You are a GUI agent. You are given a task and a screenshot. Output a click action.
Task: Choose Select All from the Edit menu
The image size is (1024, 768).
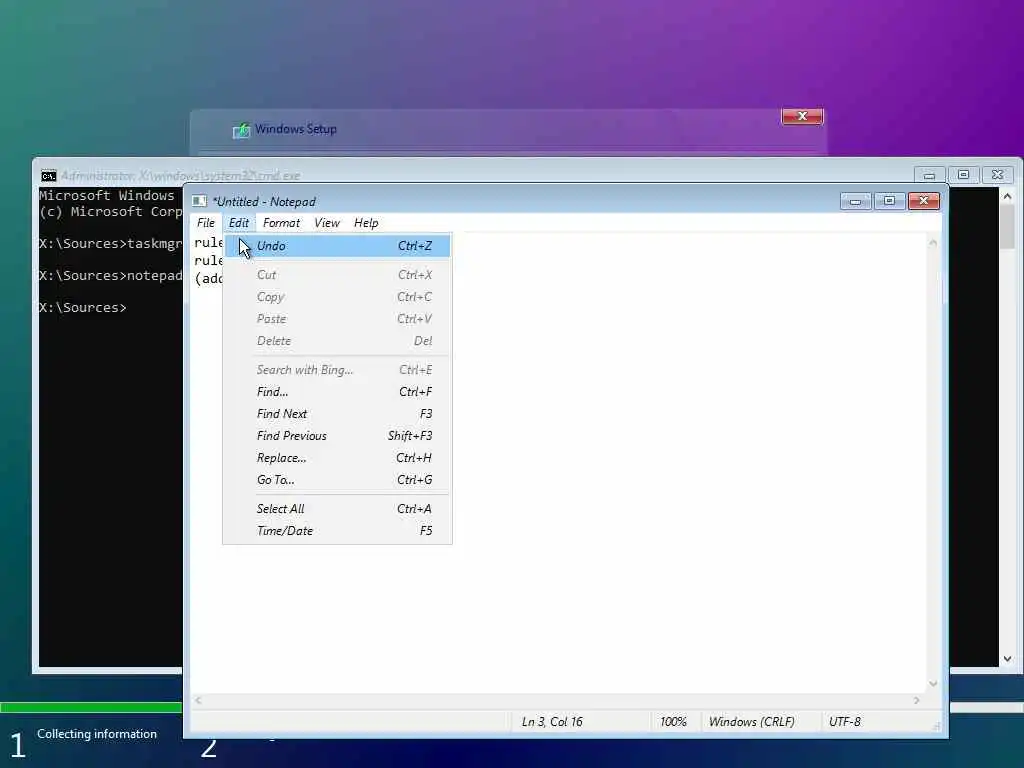[x=338, y=509]
